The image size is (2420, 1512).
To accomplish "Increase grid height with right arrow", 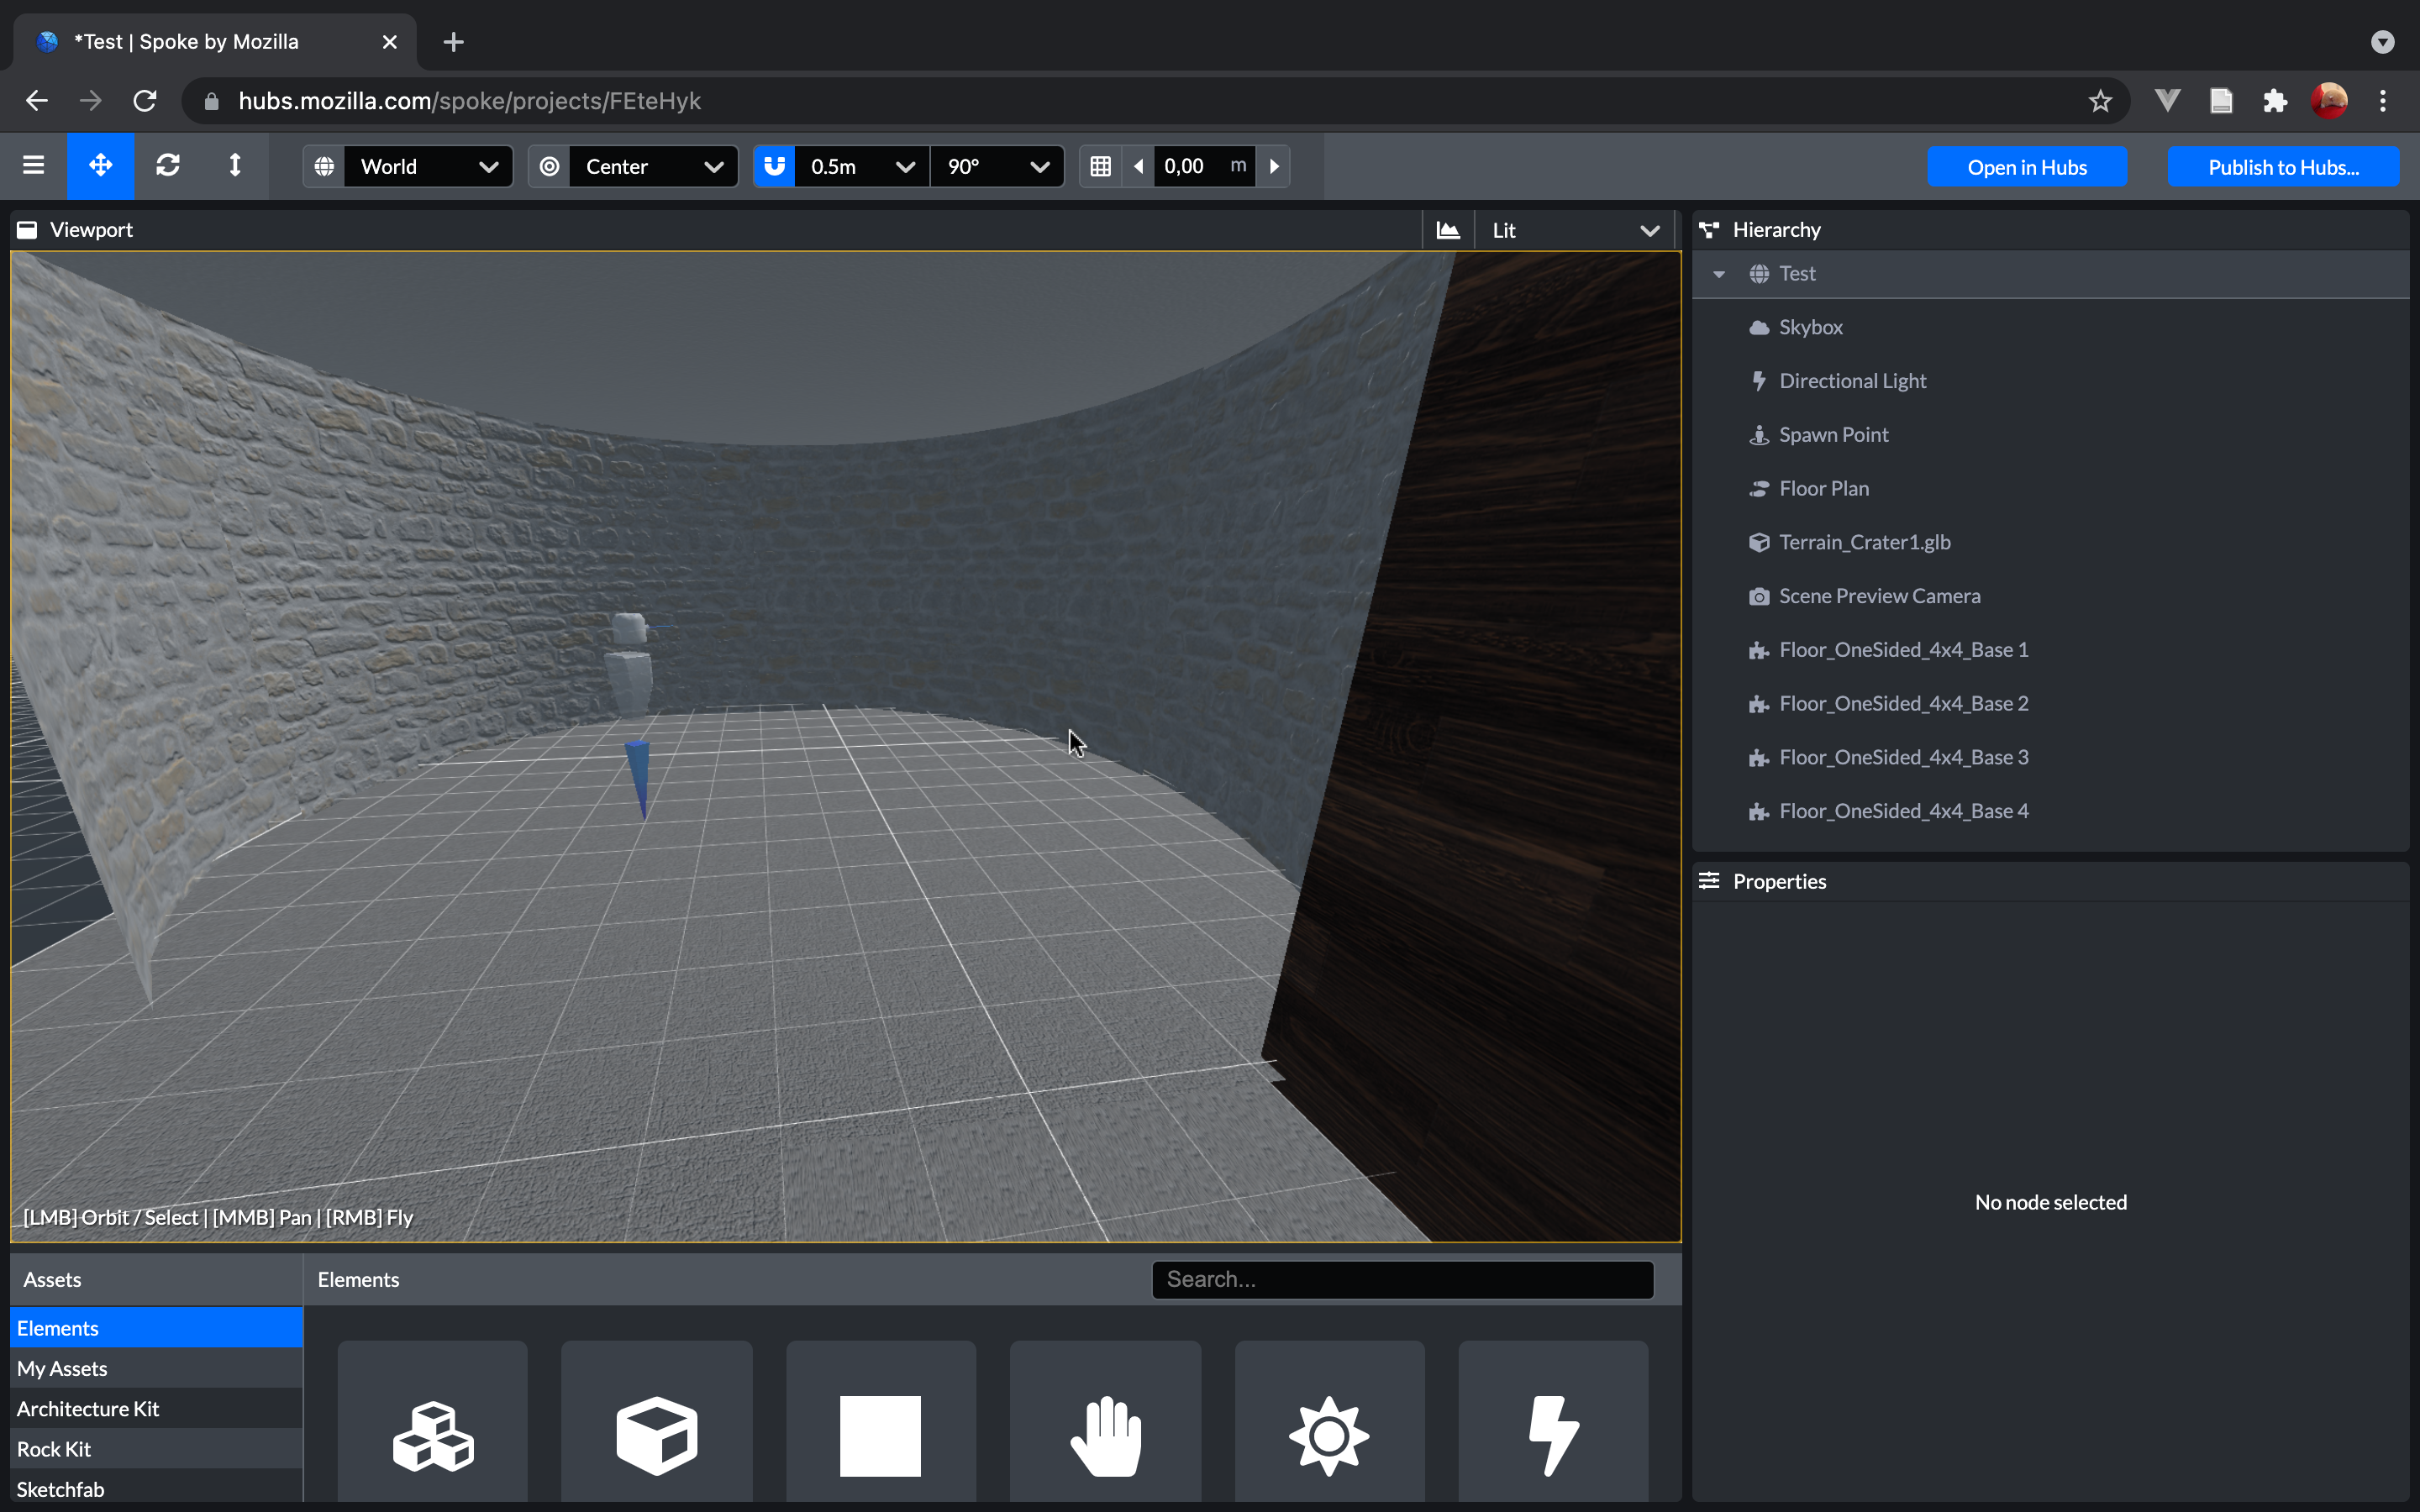I will (x=1274, y=166).
